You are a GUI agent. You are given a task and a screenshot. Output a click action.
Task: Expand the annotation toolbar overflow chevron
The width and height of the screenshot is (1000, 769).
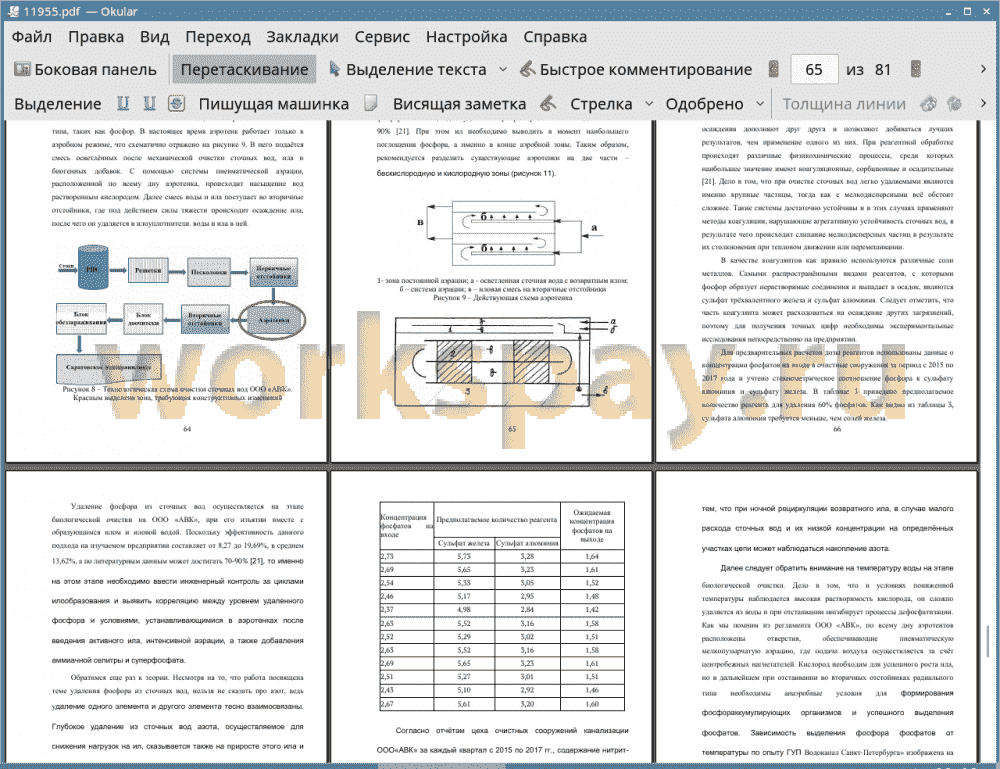(x=983, y=103)
